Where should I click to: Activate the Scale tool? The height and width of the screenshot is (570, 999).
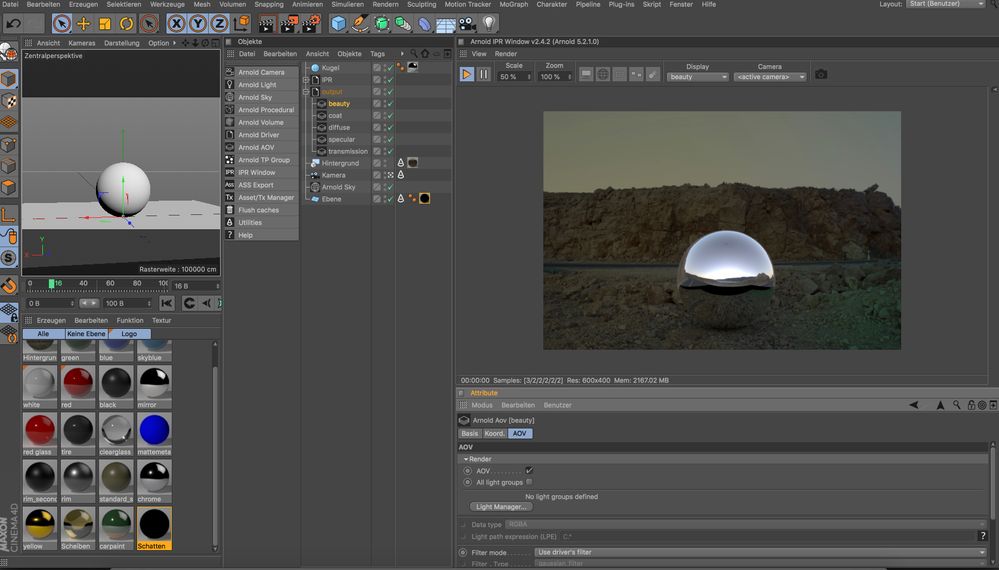(105, 24)
